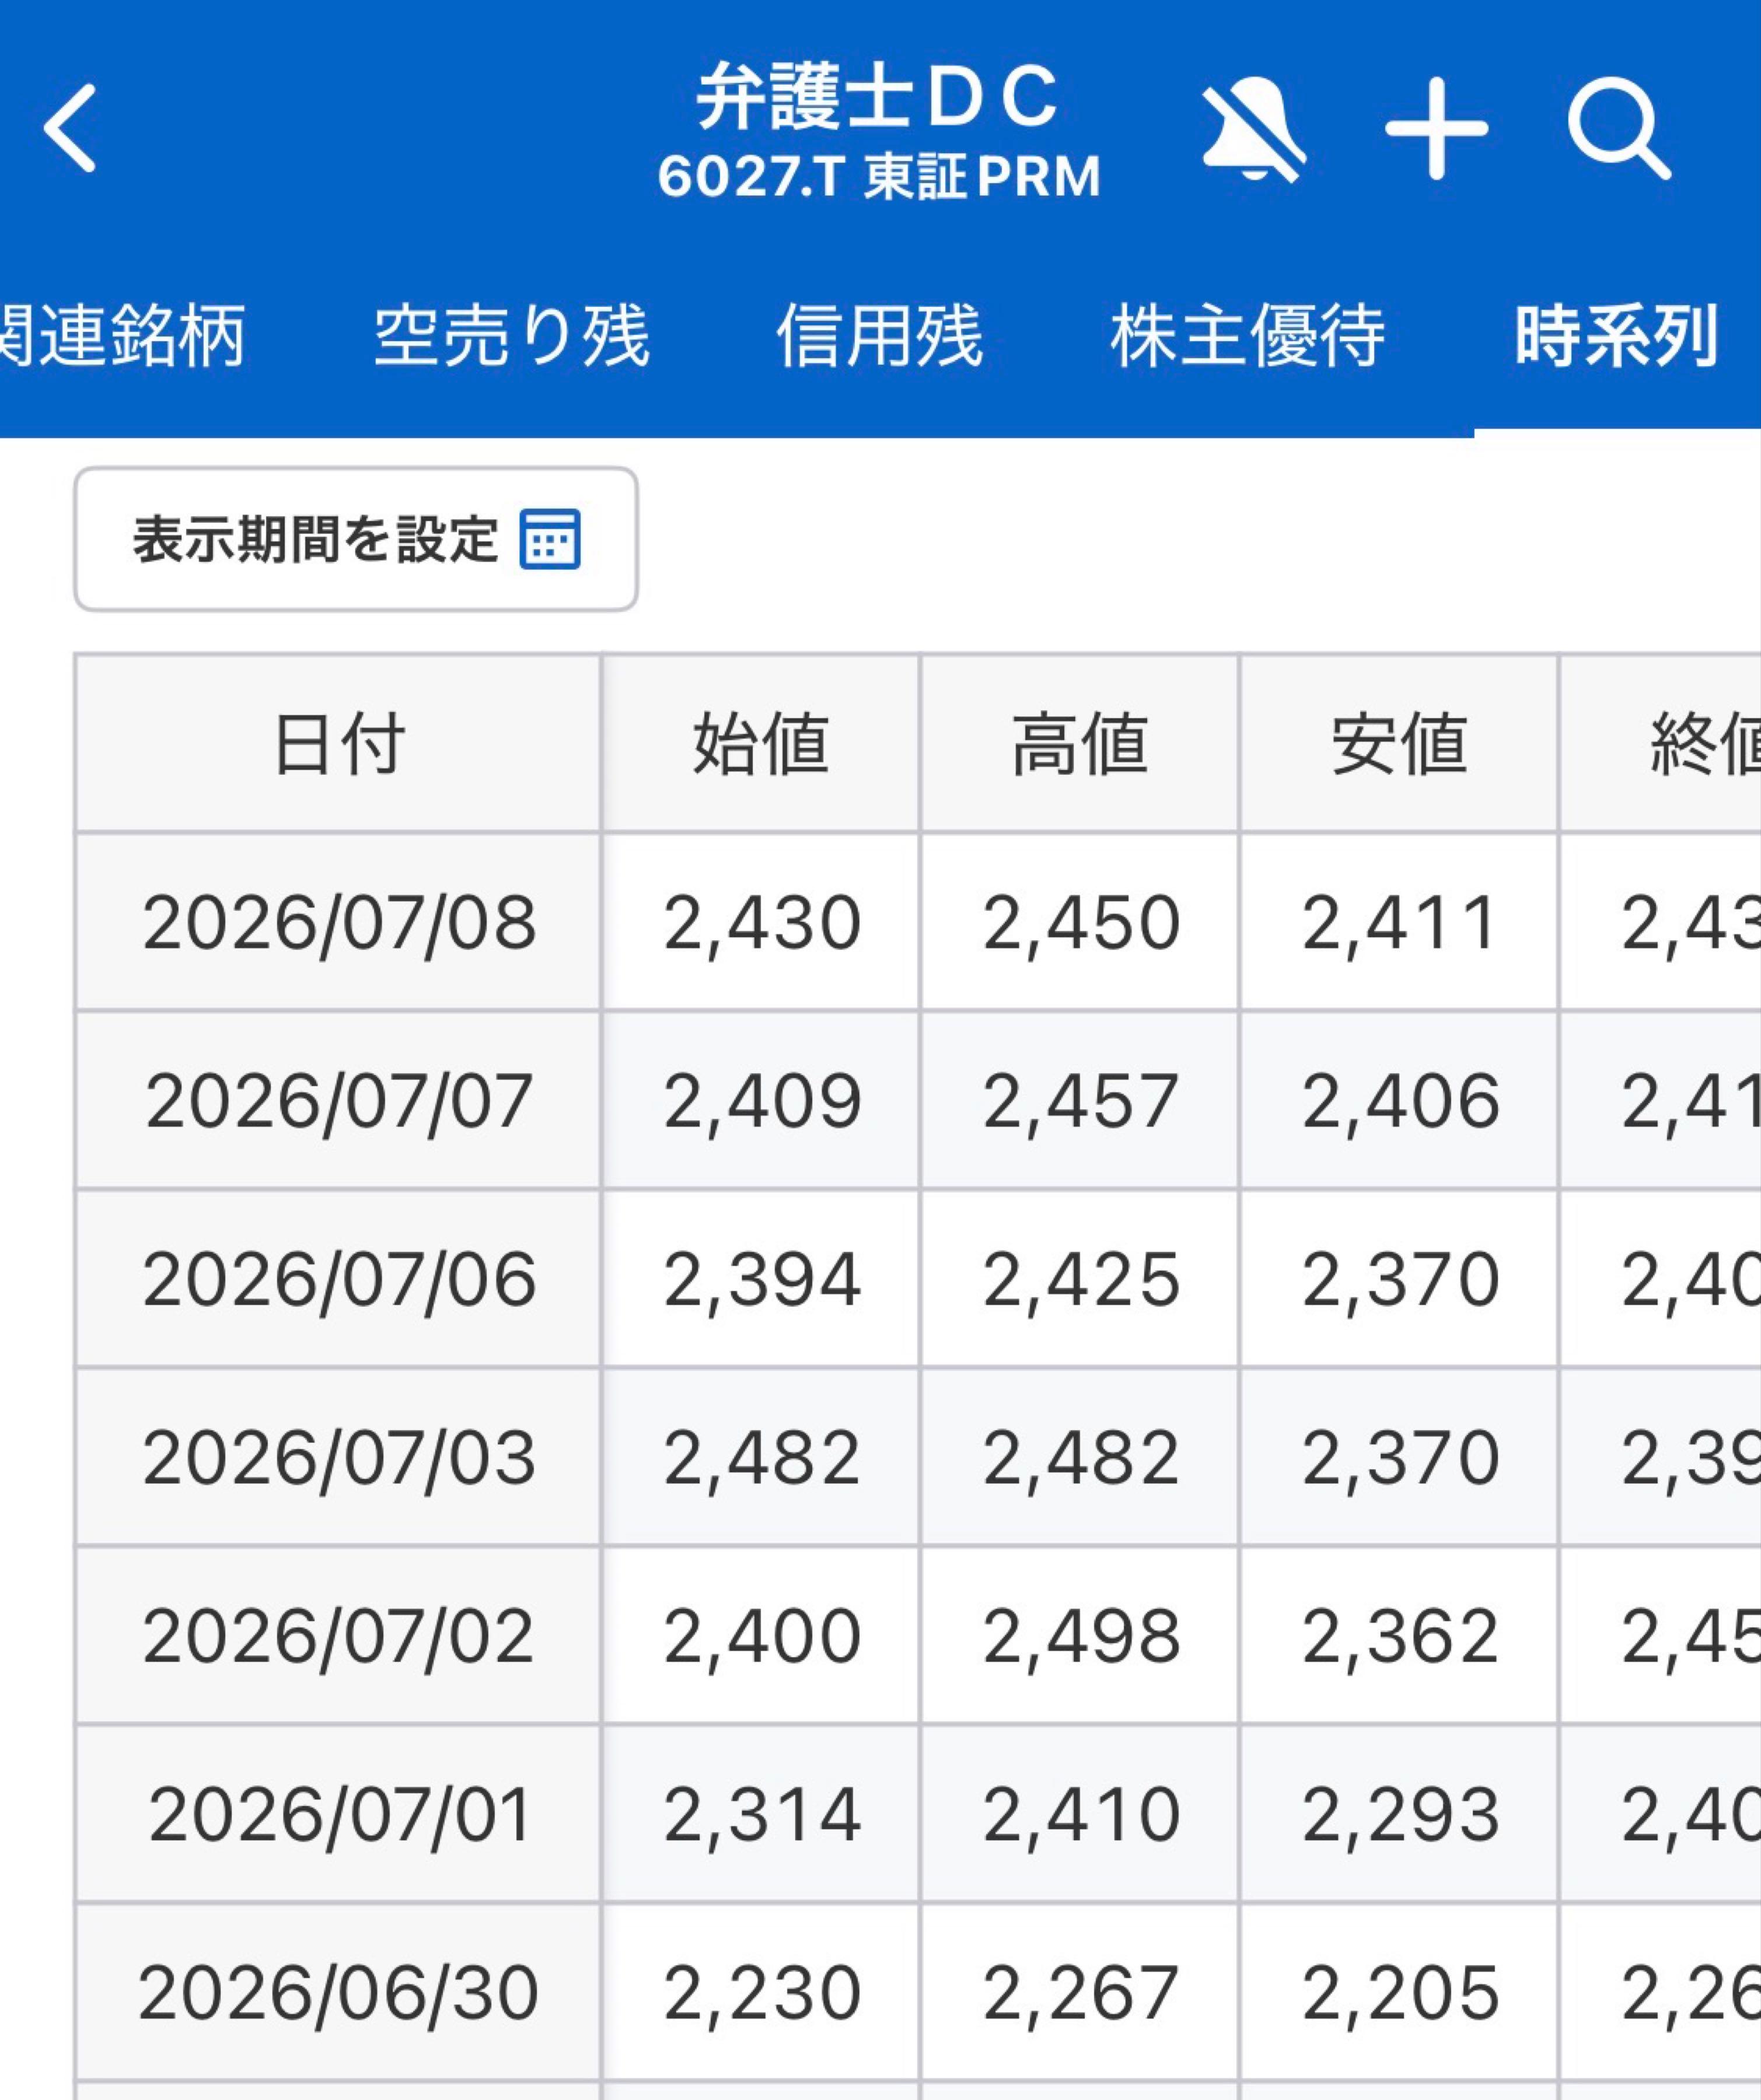Click the 安値 column header
Viewport: 1761px width, 2100px height.
pyautogui.click(x=1399, y=744)
